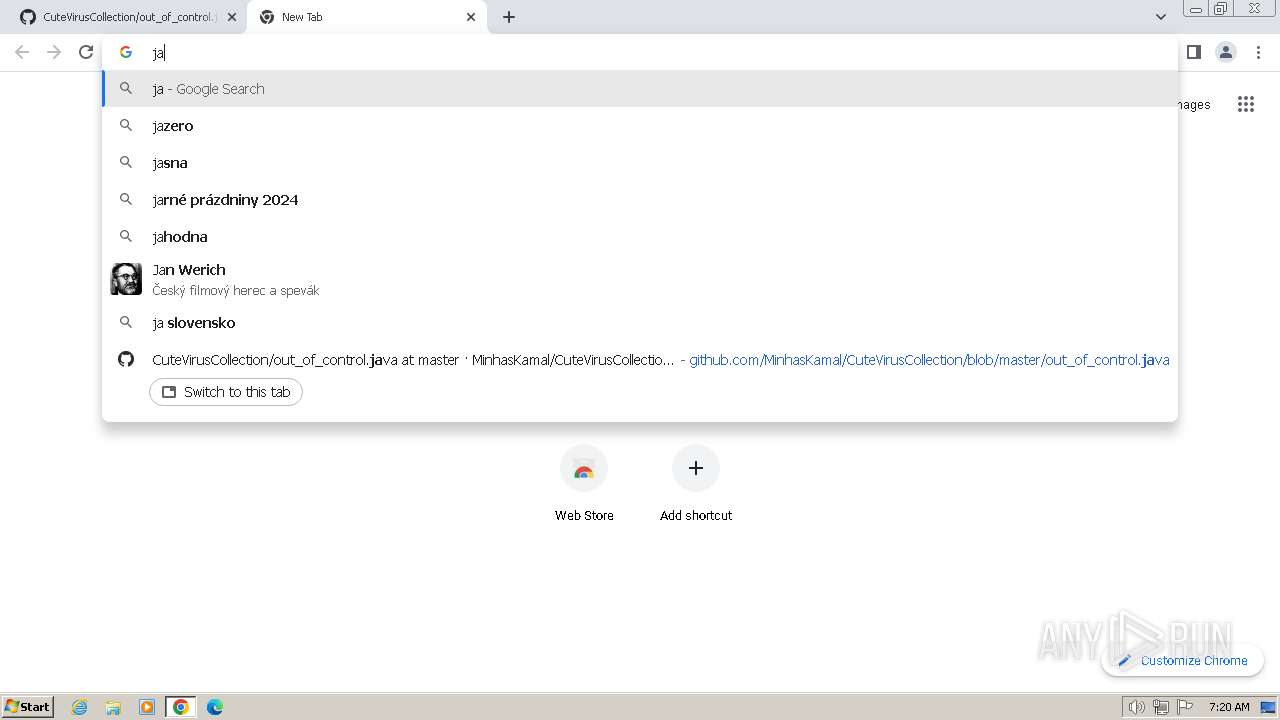This screenshot has height=720, width=1280.
Task: Click search icon next to 'jazero'
Action: 126,126
